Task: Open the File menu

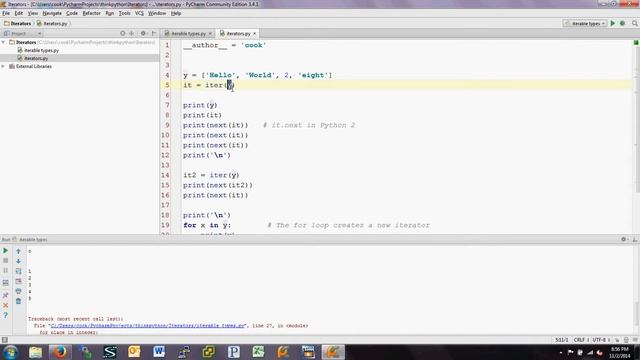Action: click(6, 13)
